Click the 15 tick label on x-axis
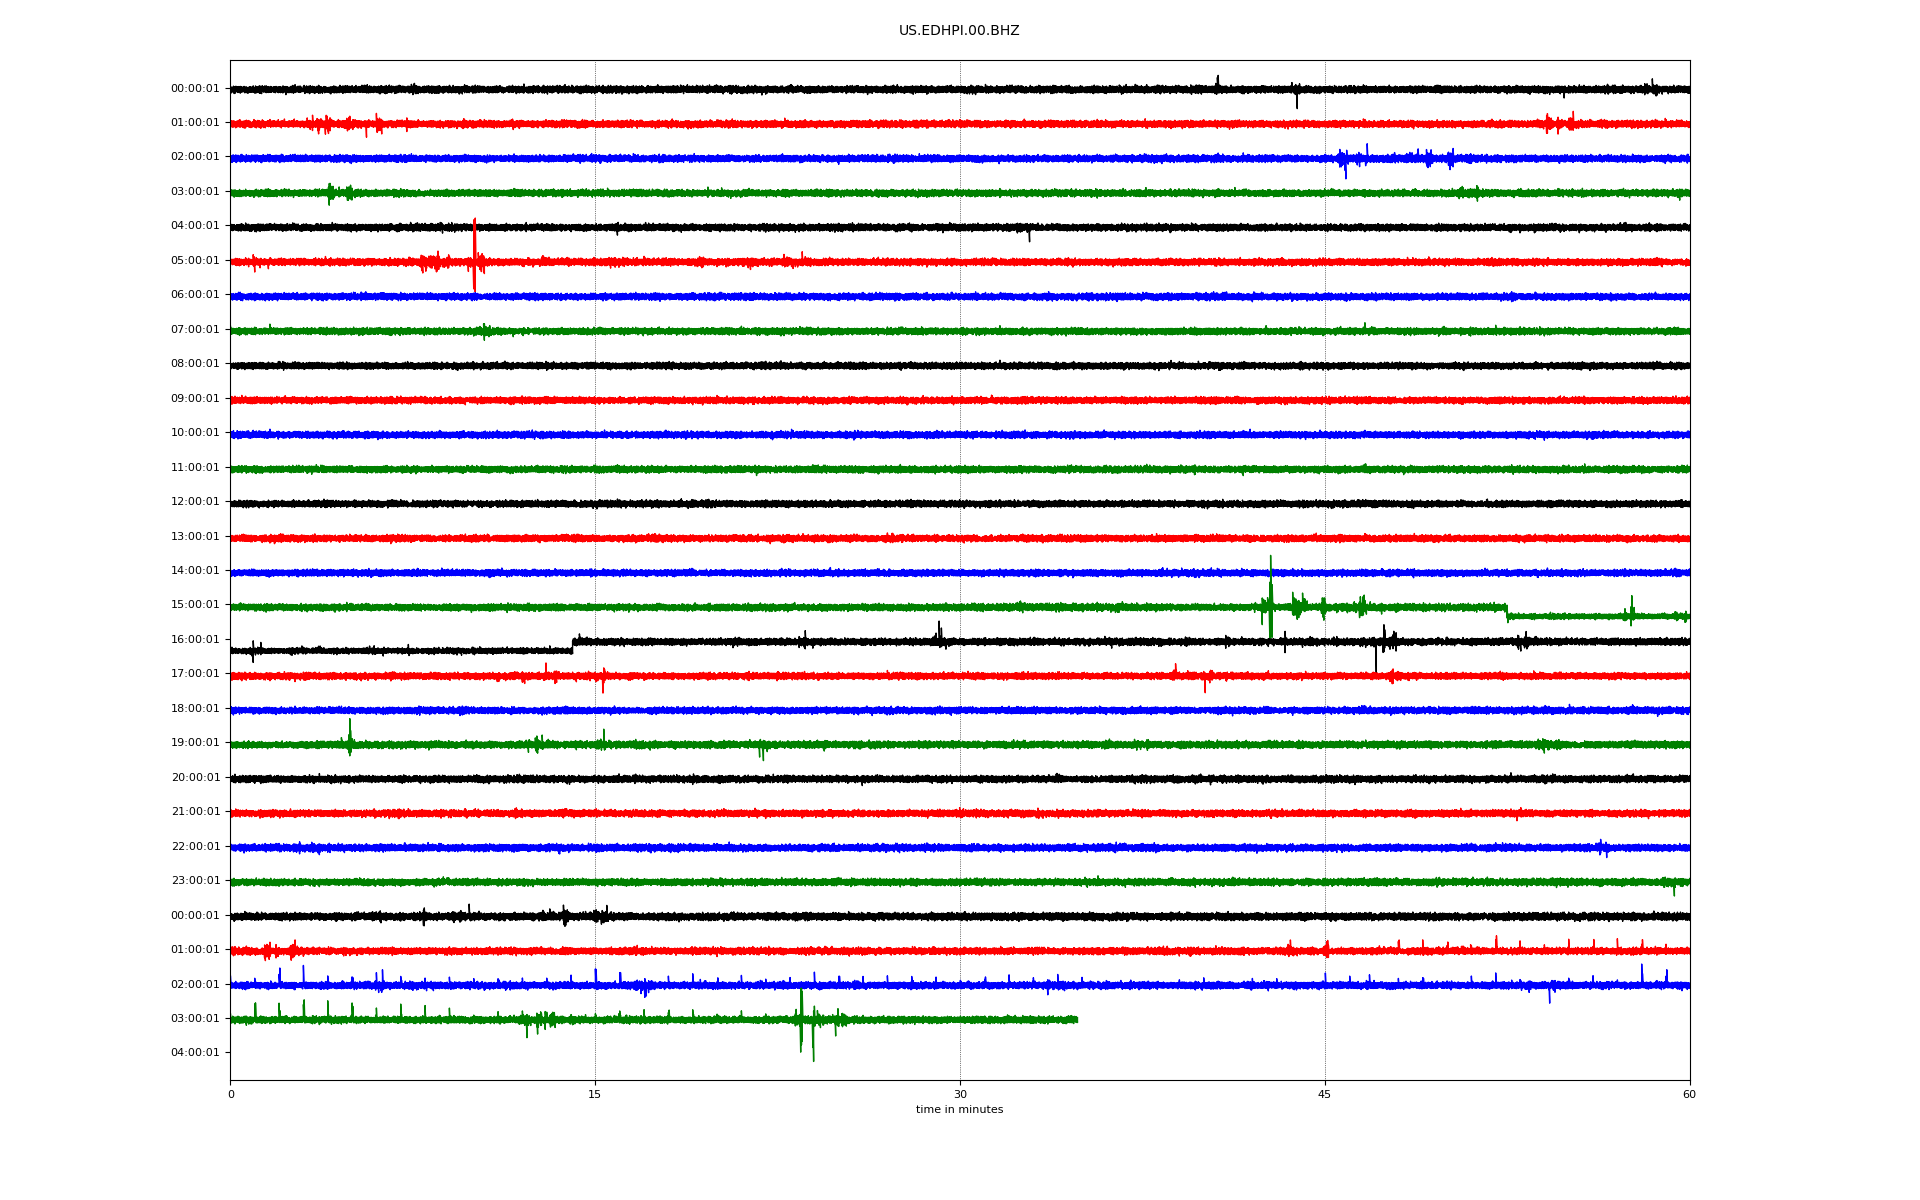1920x1200 pixels. pos(595,1094)
